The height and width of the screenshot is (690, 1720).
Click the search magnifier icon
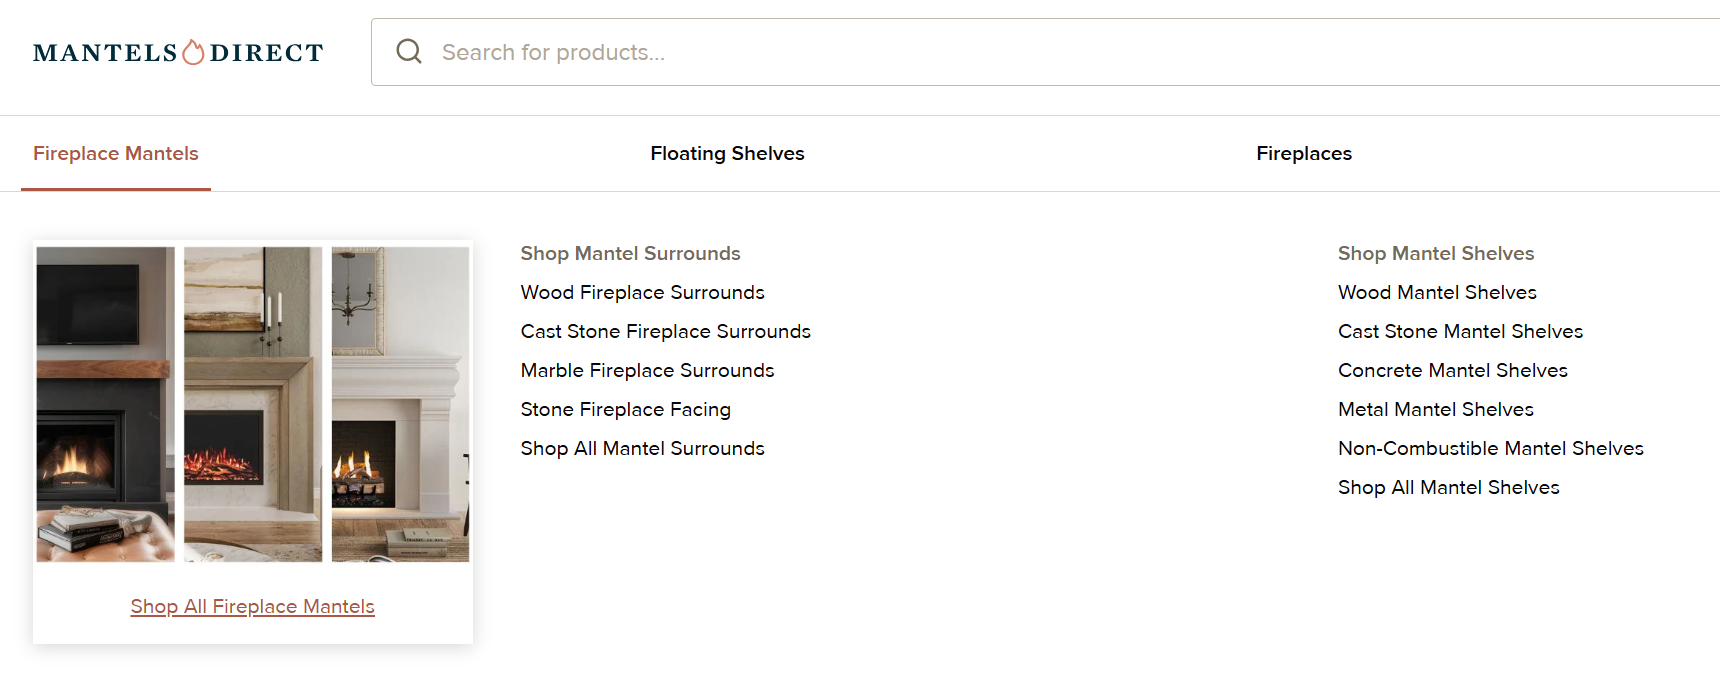[409, 52]
